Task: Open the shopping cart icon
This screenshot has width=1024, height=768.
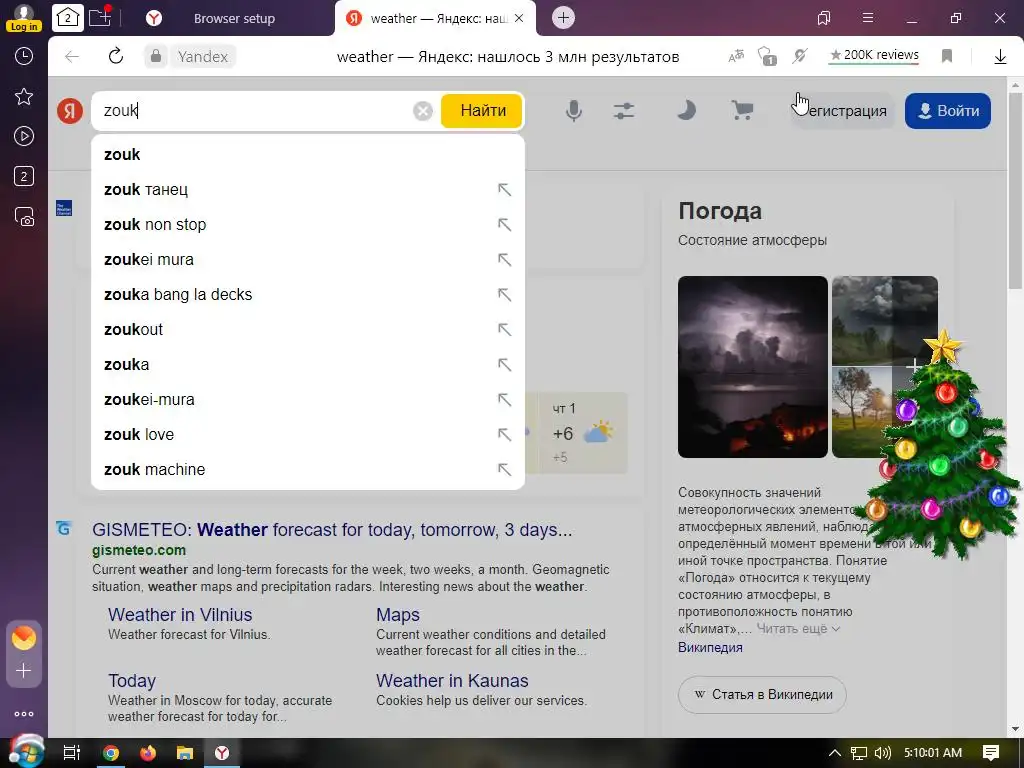Action: click(x=742, y=110)
